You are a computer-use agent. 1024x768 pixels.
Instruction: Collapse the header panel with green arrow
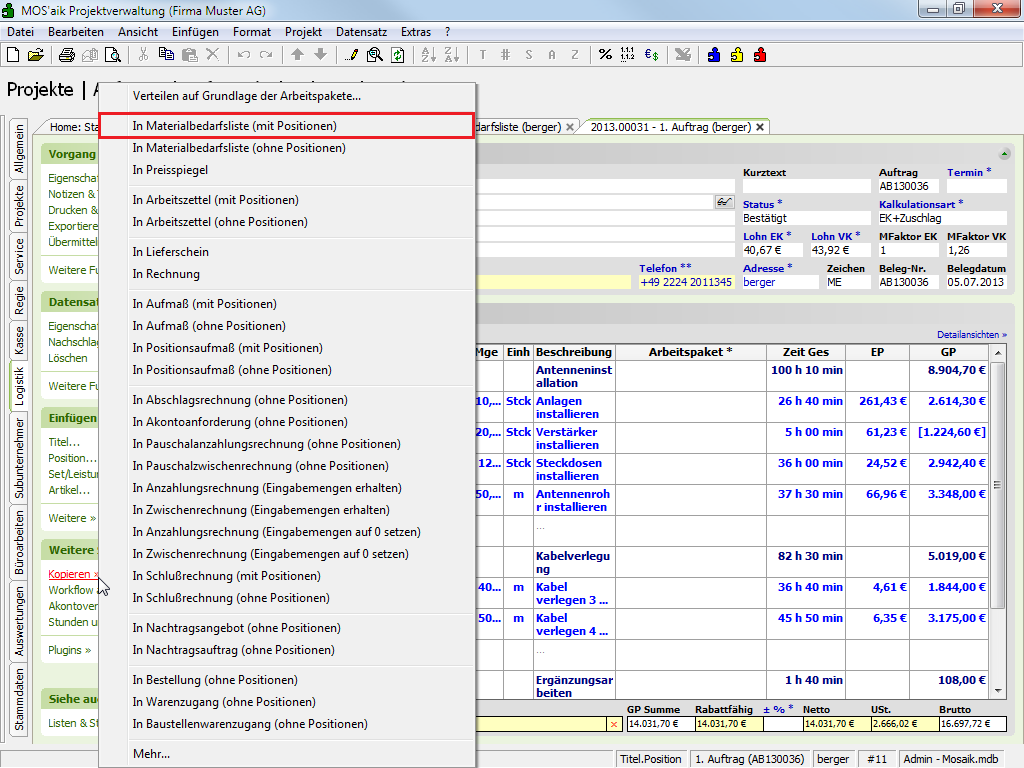click(1004, 154)
